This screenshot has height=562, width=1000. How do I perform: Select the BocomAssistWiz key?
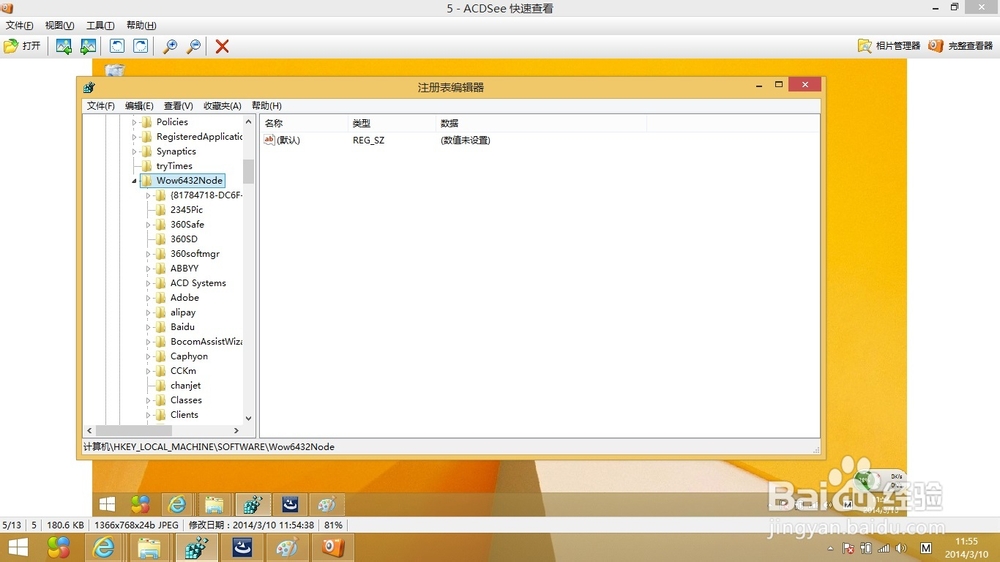click(x=205, y=342)
